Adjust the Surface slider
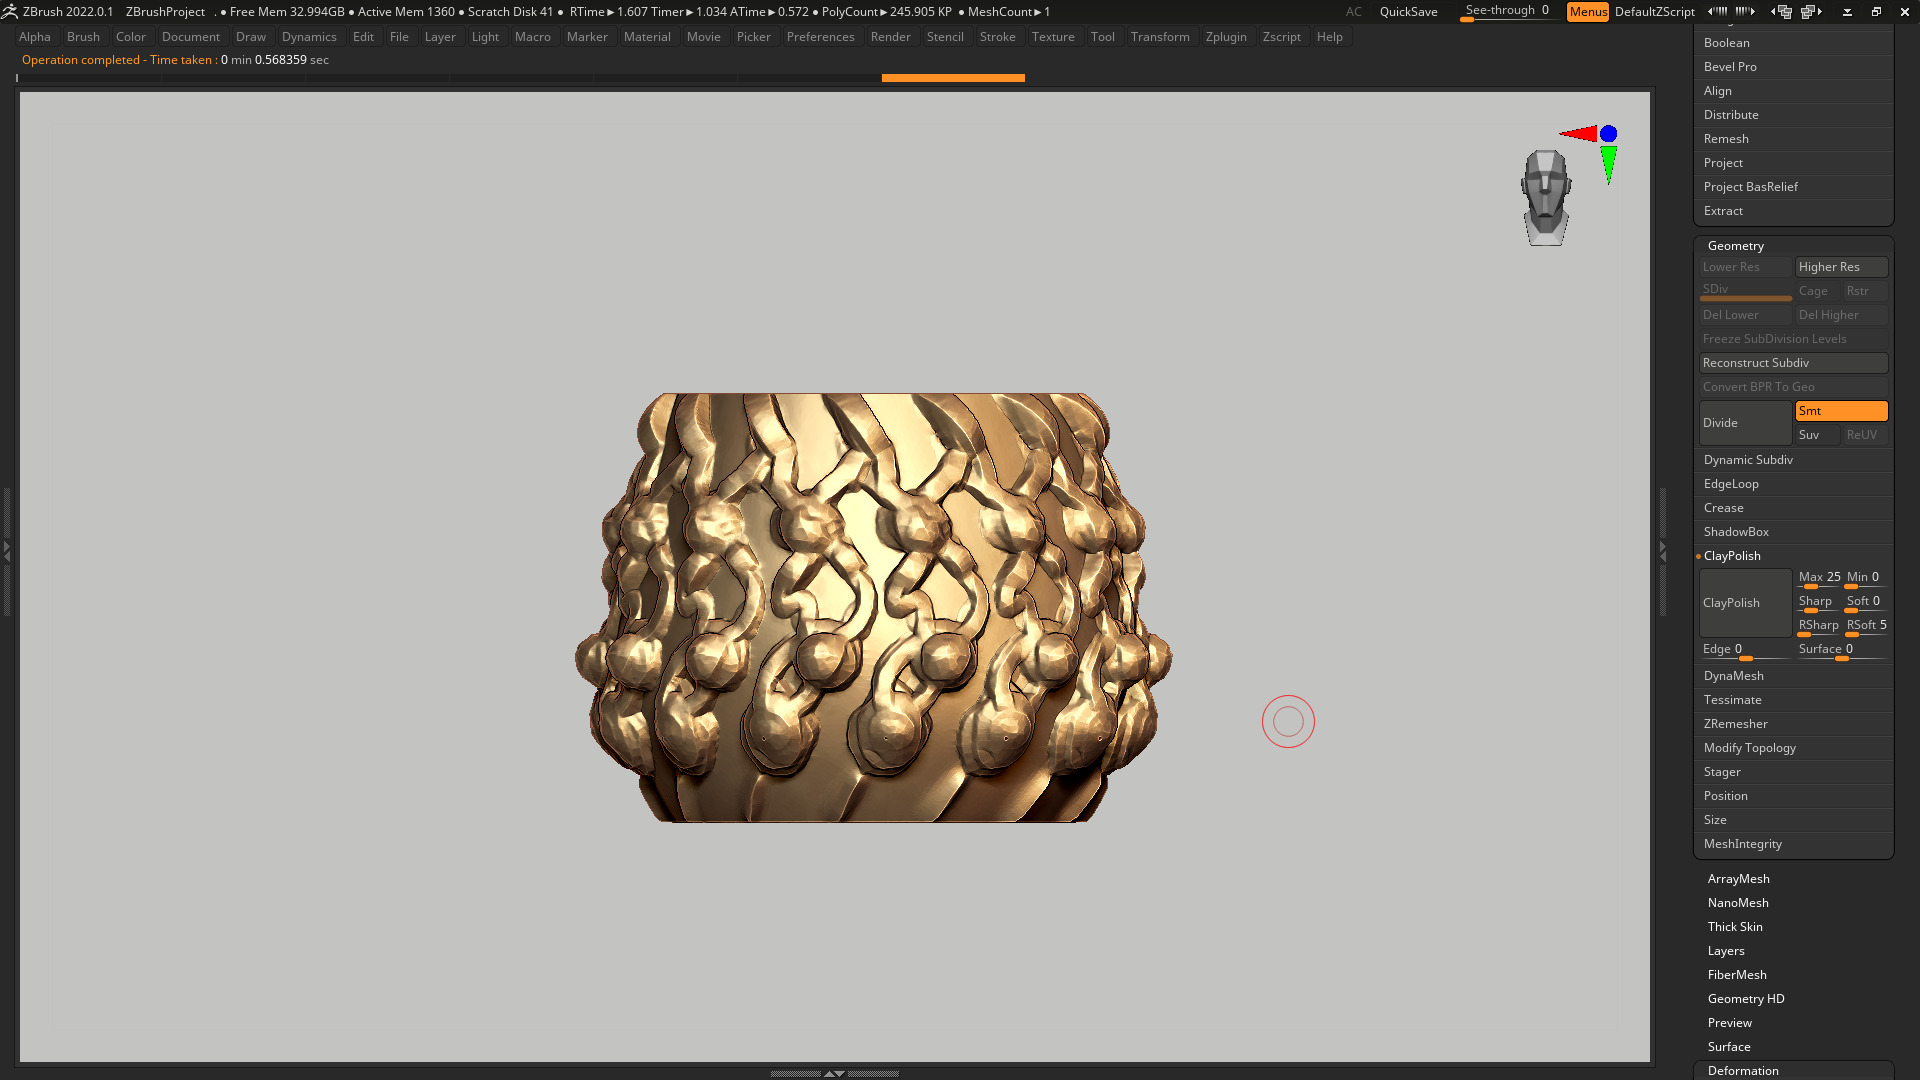1920x1080 pixels. 1841,651
